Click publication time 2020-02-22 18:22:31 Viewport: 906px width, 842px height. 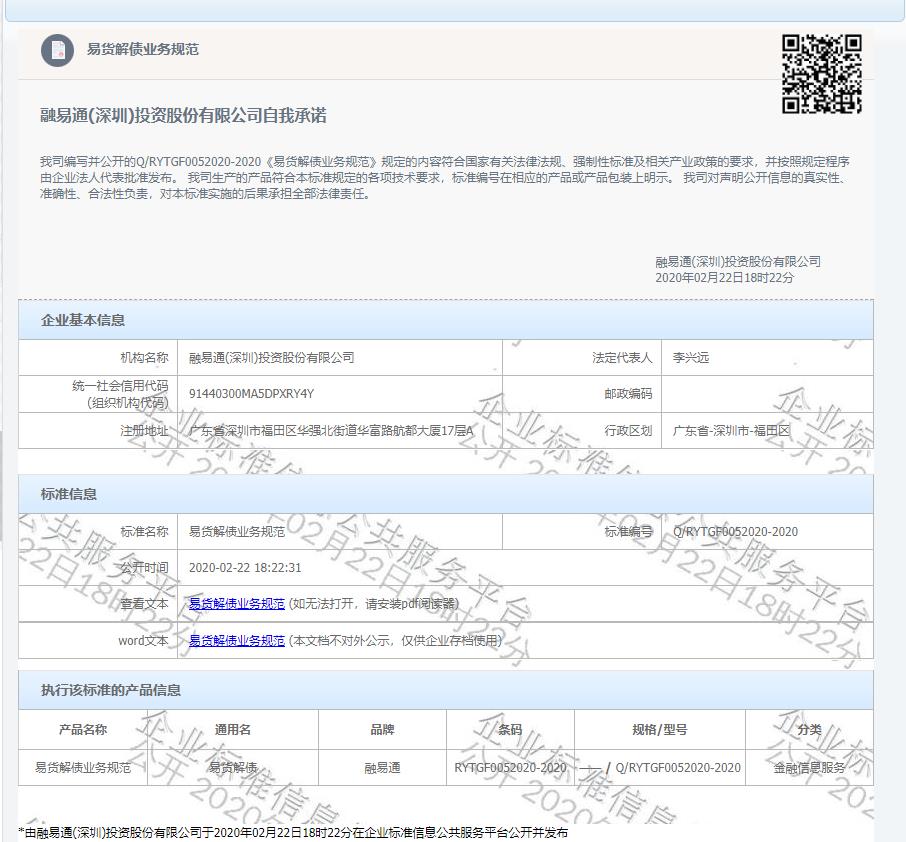pyautogui.click(x=245, y=567)
